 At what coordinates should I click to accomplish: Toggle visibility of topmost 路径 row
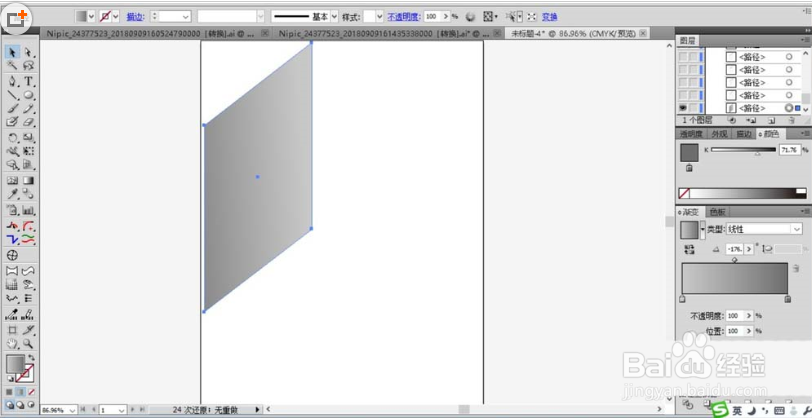(683, 57)
